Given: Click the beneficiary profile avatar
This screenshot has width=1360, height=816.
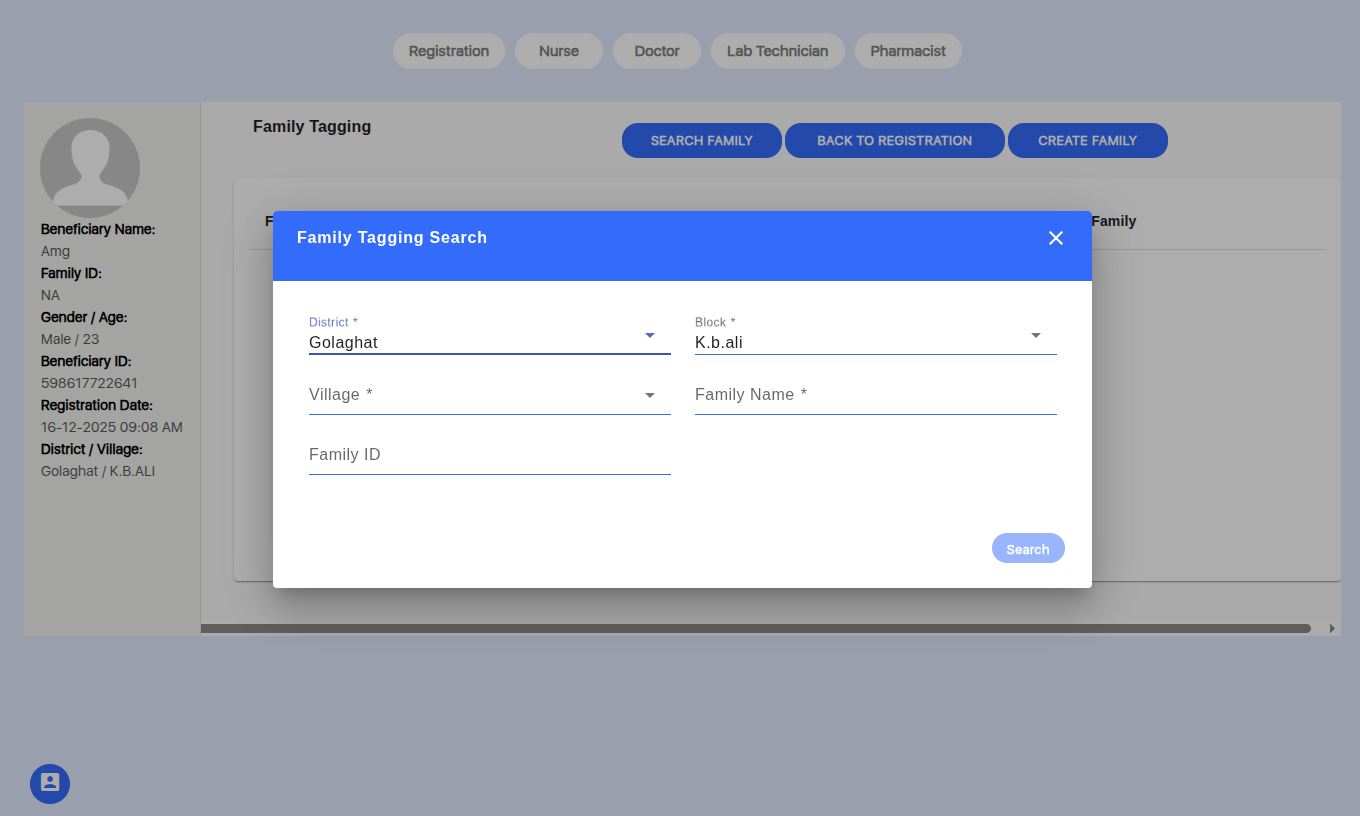Looking at the screenshot, I should 90,167.
